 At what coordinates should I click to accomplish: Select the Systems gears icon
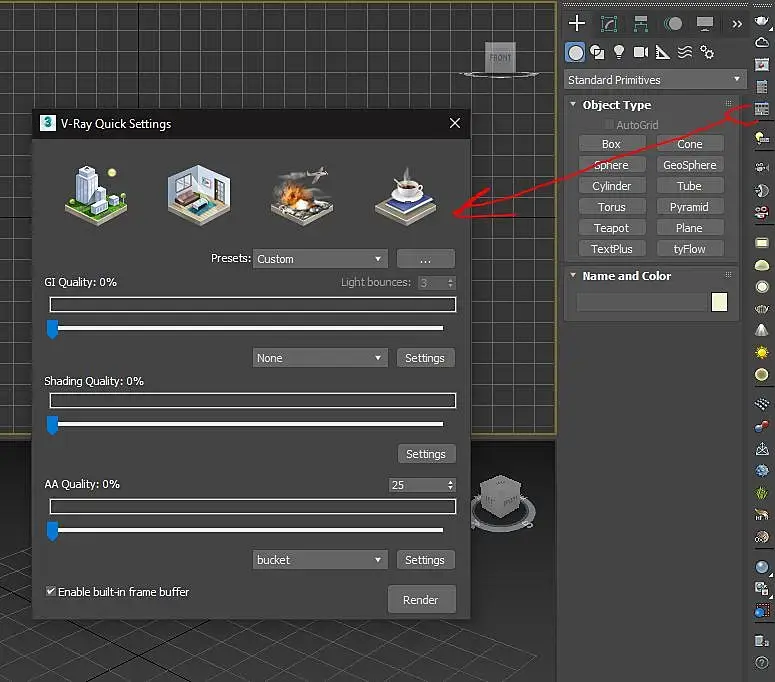point(707,52)
